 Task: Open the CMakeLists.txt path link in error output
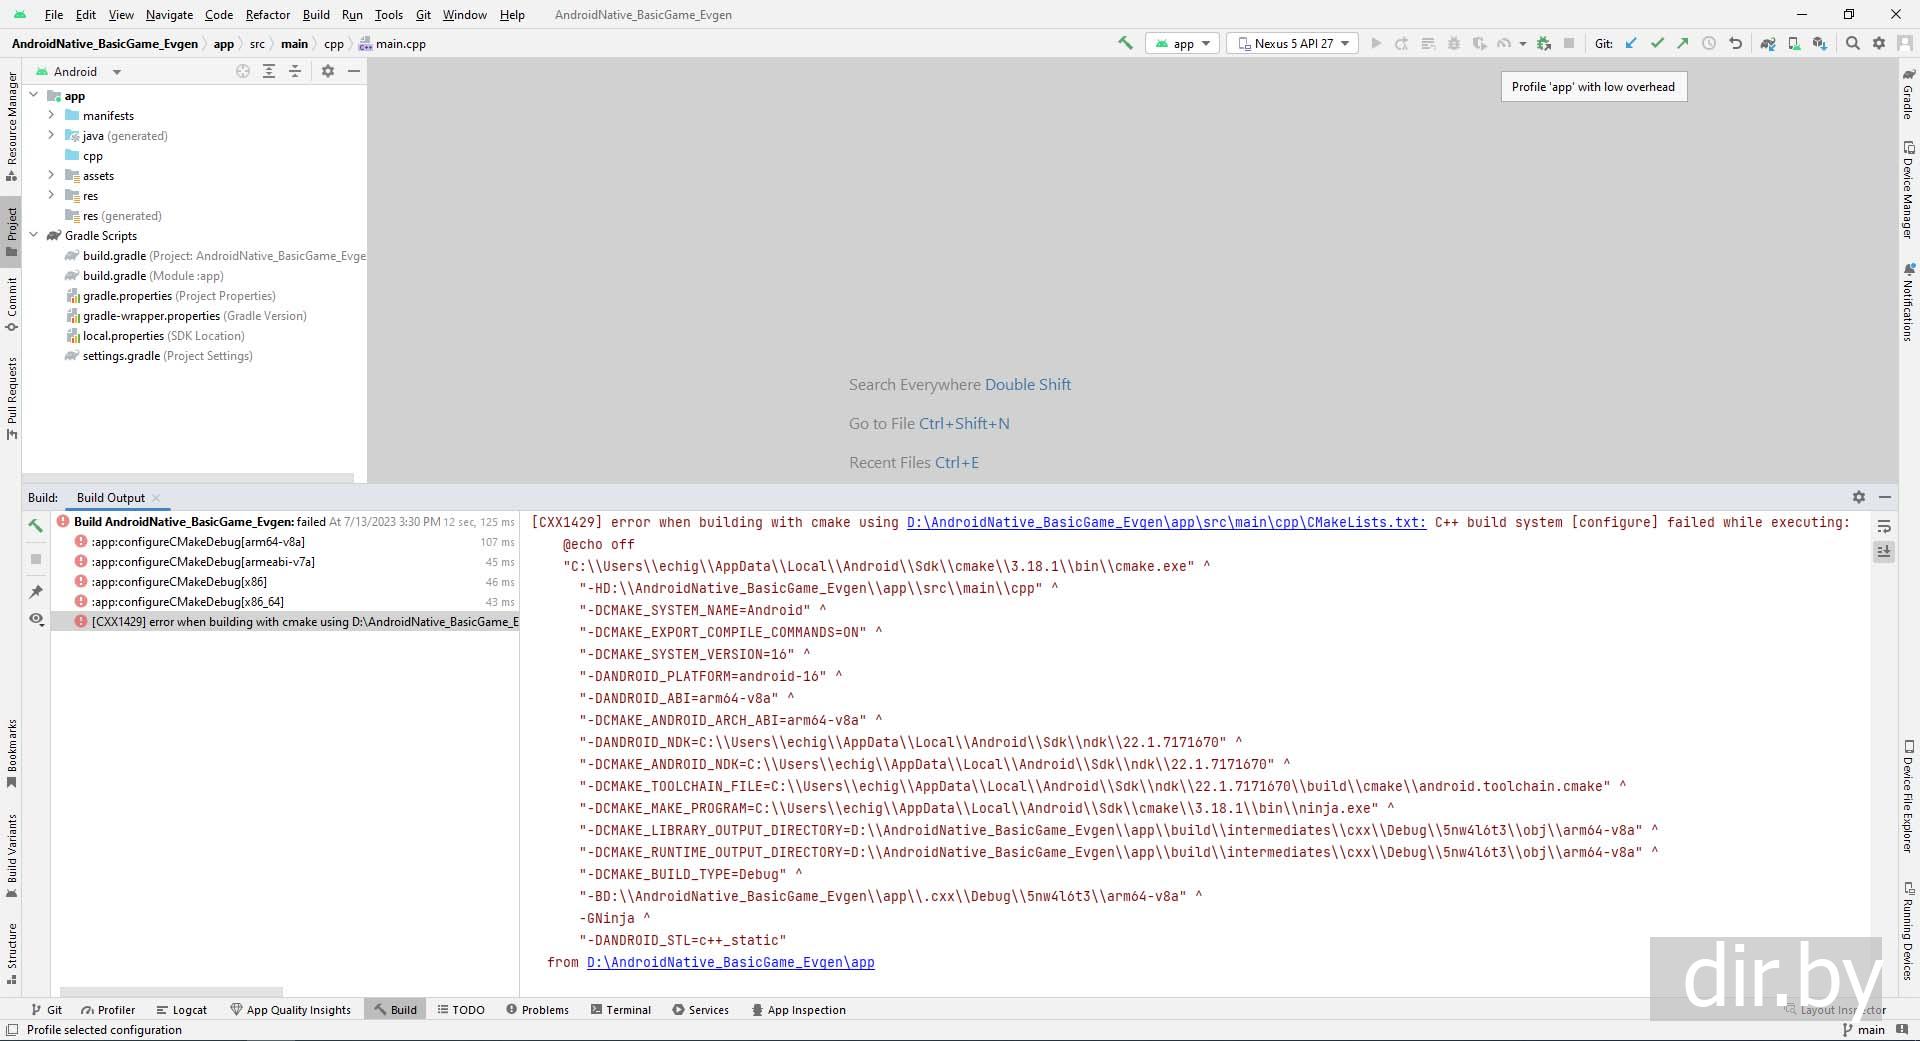pos(1165,522)
